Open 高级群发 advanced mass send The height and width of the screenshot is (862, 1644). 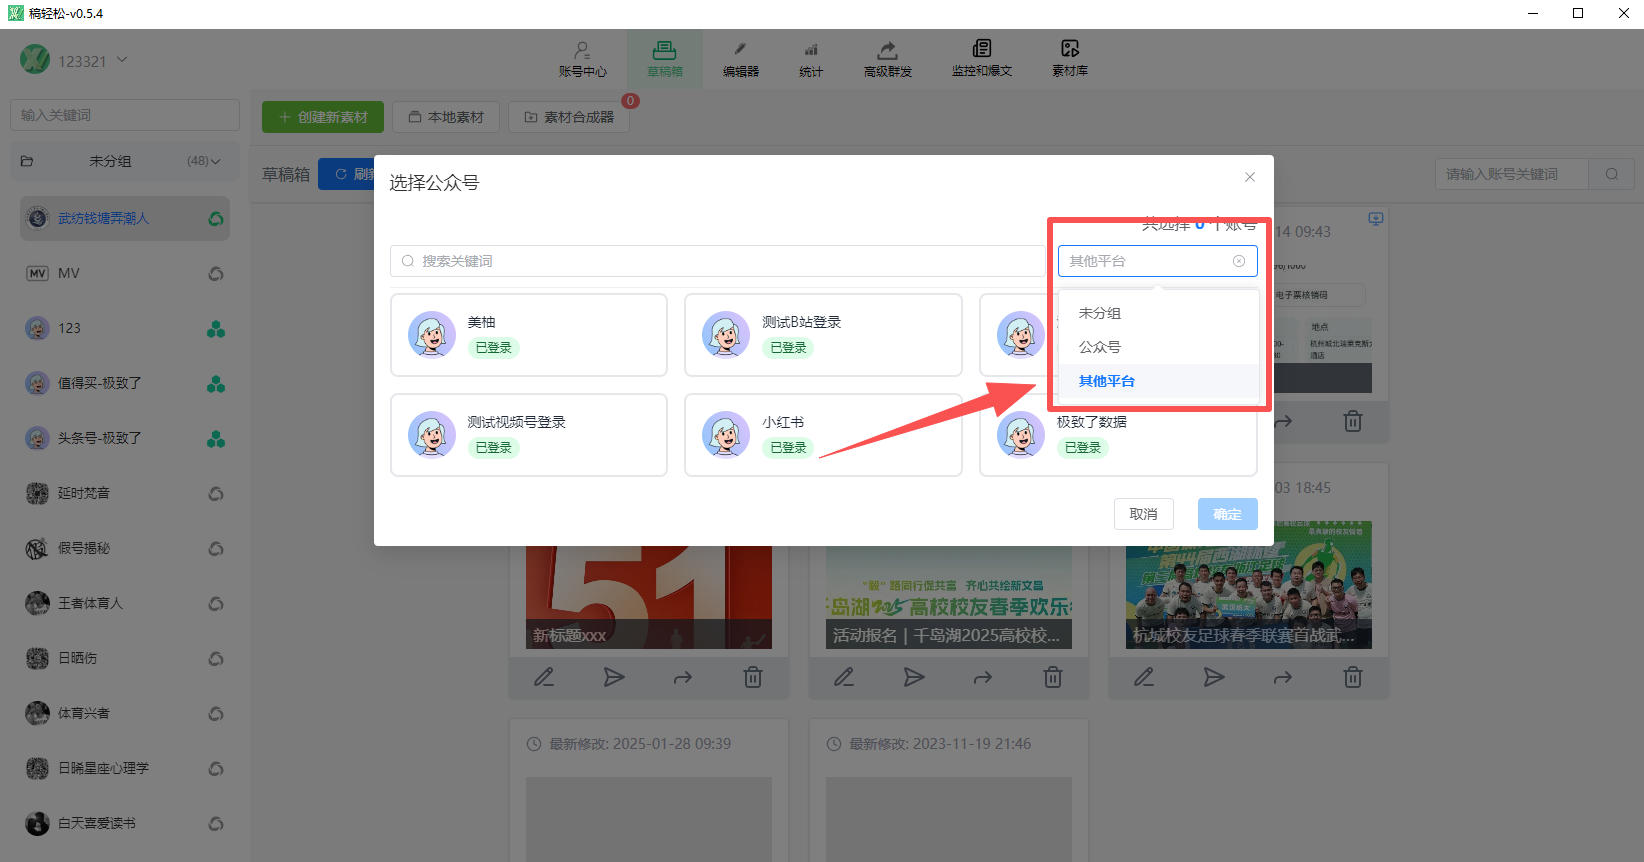click(x=887, y=58)
